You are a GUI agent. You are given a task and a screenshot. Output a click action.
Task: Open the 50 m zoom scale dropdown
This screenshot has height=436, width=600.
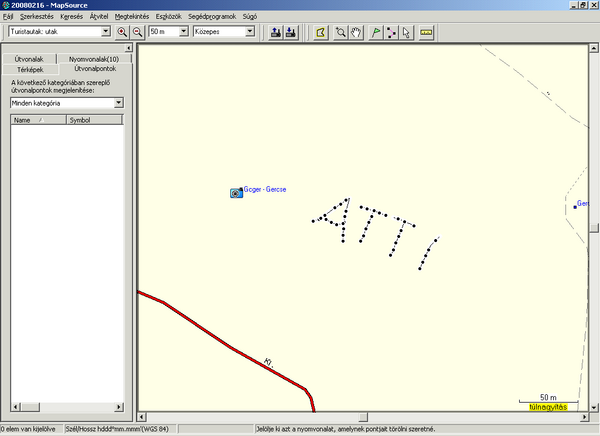(x=182, y=32)
